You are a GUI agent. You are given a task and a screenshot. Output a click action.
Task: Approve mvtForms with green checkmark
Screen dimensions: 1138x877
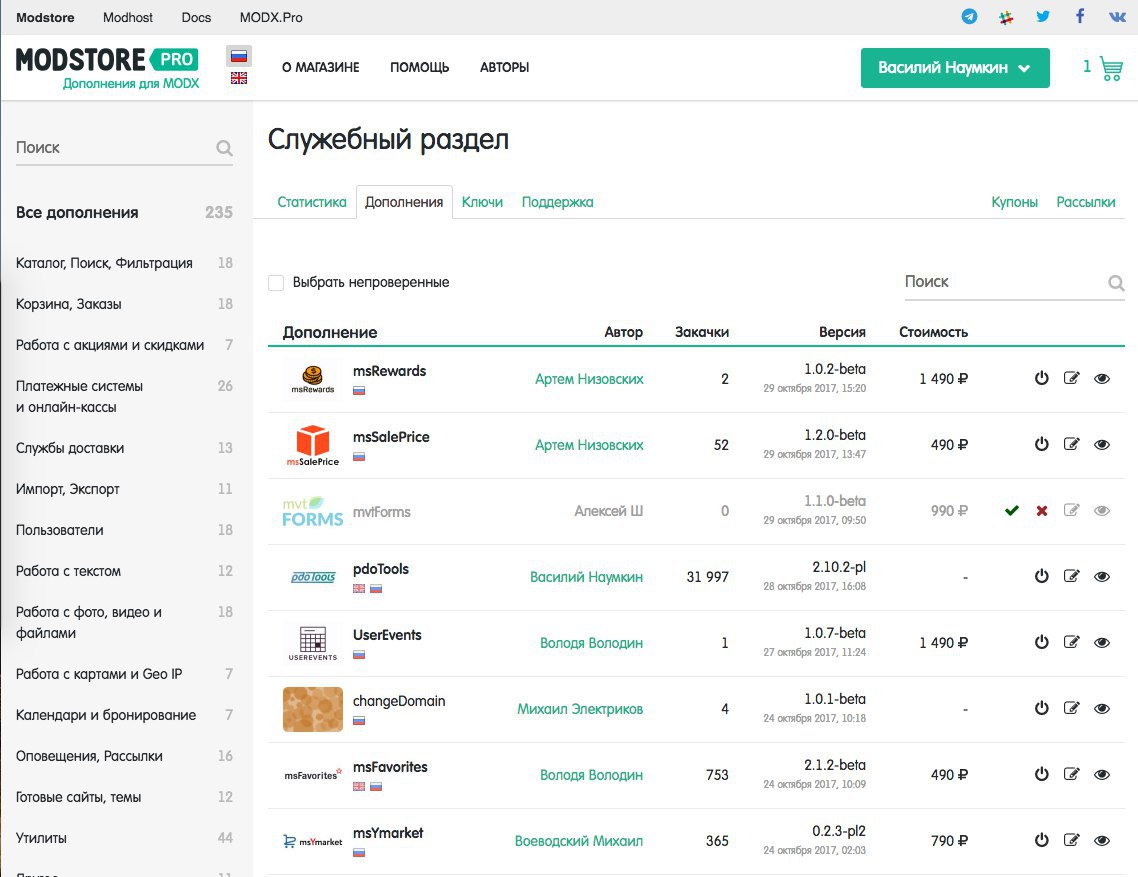pos(1012,511)
